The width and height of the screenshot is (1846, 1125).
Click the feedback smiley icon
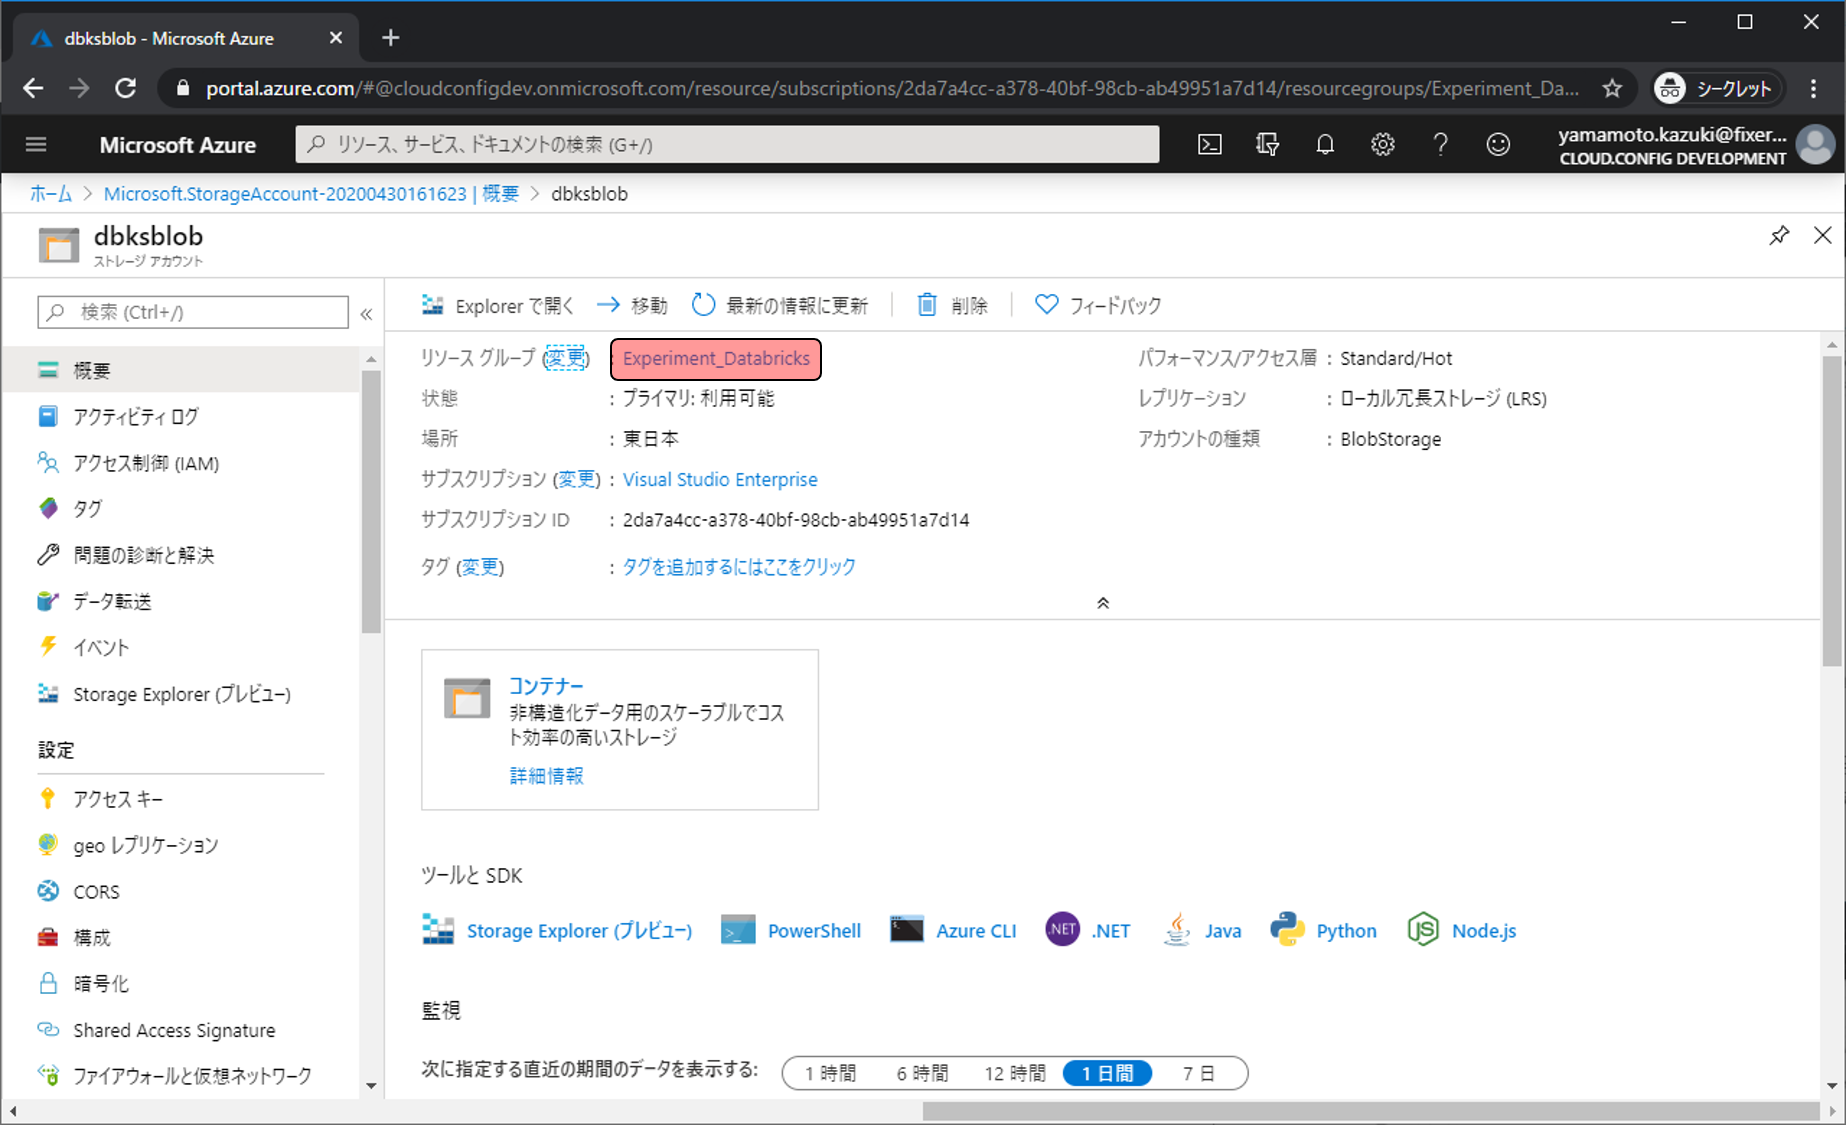(x=1497, y=145)
